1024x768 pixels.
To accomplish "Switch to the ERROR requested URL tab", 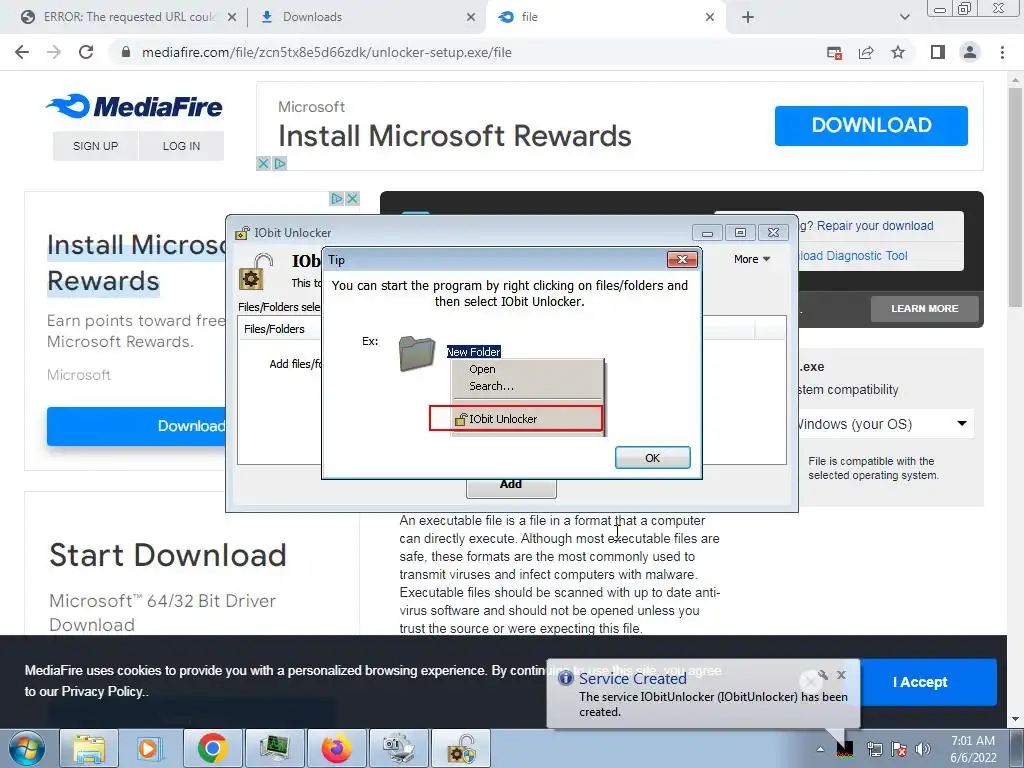I will [x=129, y=17].
